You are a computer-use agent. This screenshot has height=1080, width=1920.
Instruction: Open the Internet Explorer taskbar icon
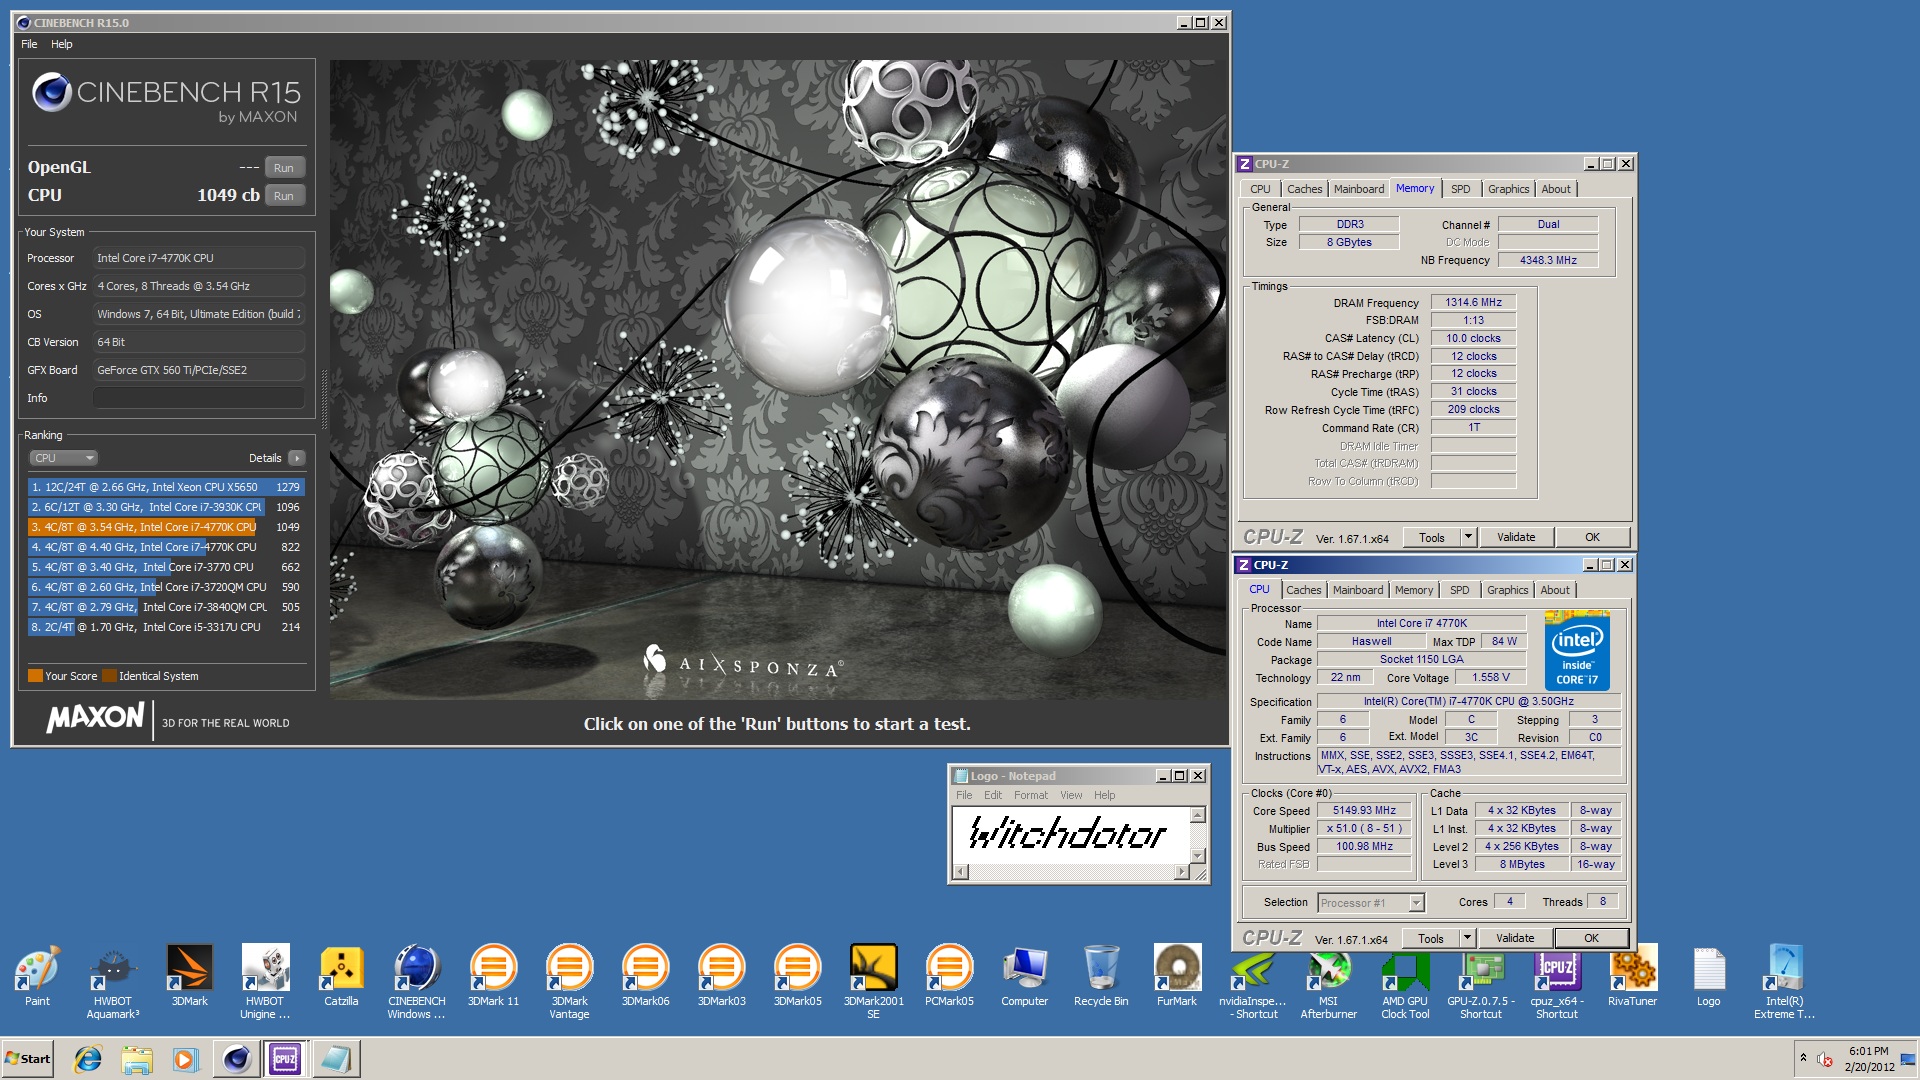coord(88,1059)
